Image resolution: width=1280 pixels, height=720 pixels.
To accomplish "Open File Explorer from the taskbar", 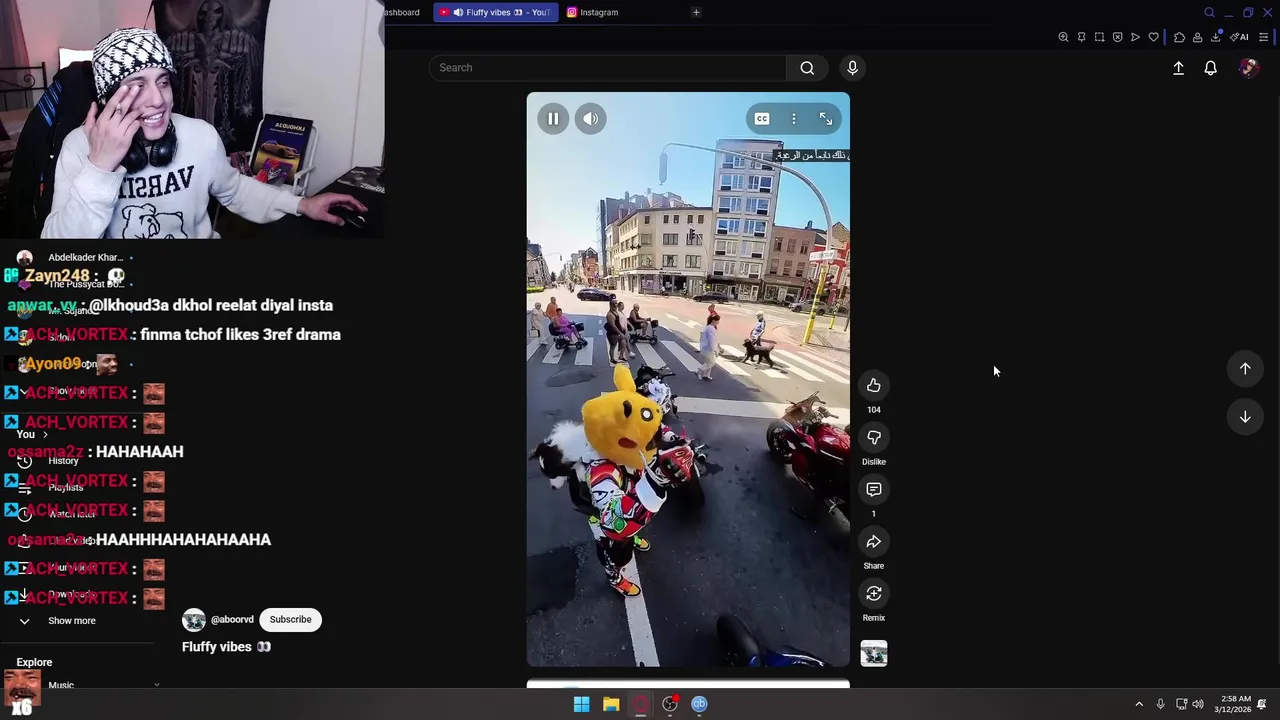I will 611,704.
